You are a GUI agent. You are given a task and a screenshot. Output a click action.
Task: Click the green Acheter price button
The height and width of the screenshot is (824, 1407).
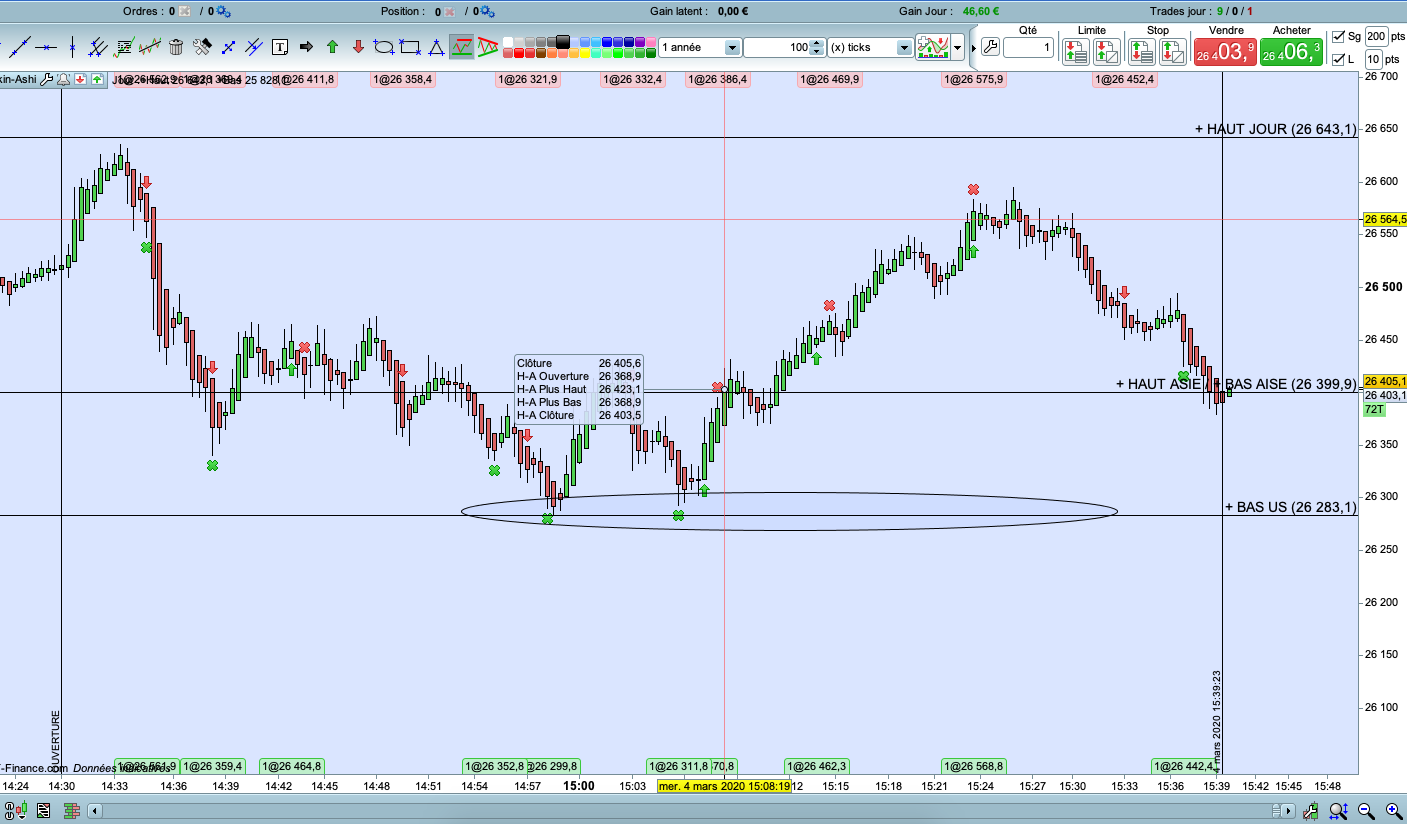(1291, 51)
